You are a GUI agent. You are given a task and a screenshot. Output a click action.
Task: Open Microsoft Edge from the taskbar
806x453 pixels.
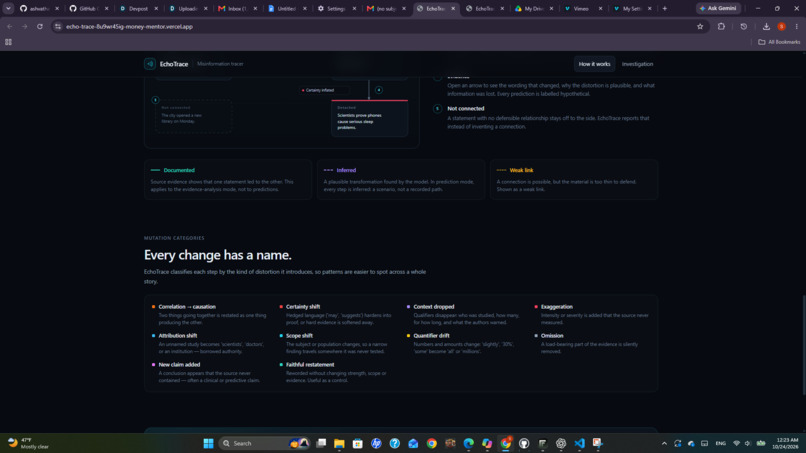(x=468, y=443)
